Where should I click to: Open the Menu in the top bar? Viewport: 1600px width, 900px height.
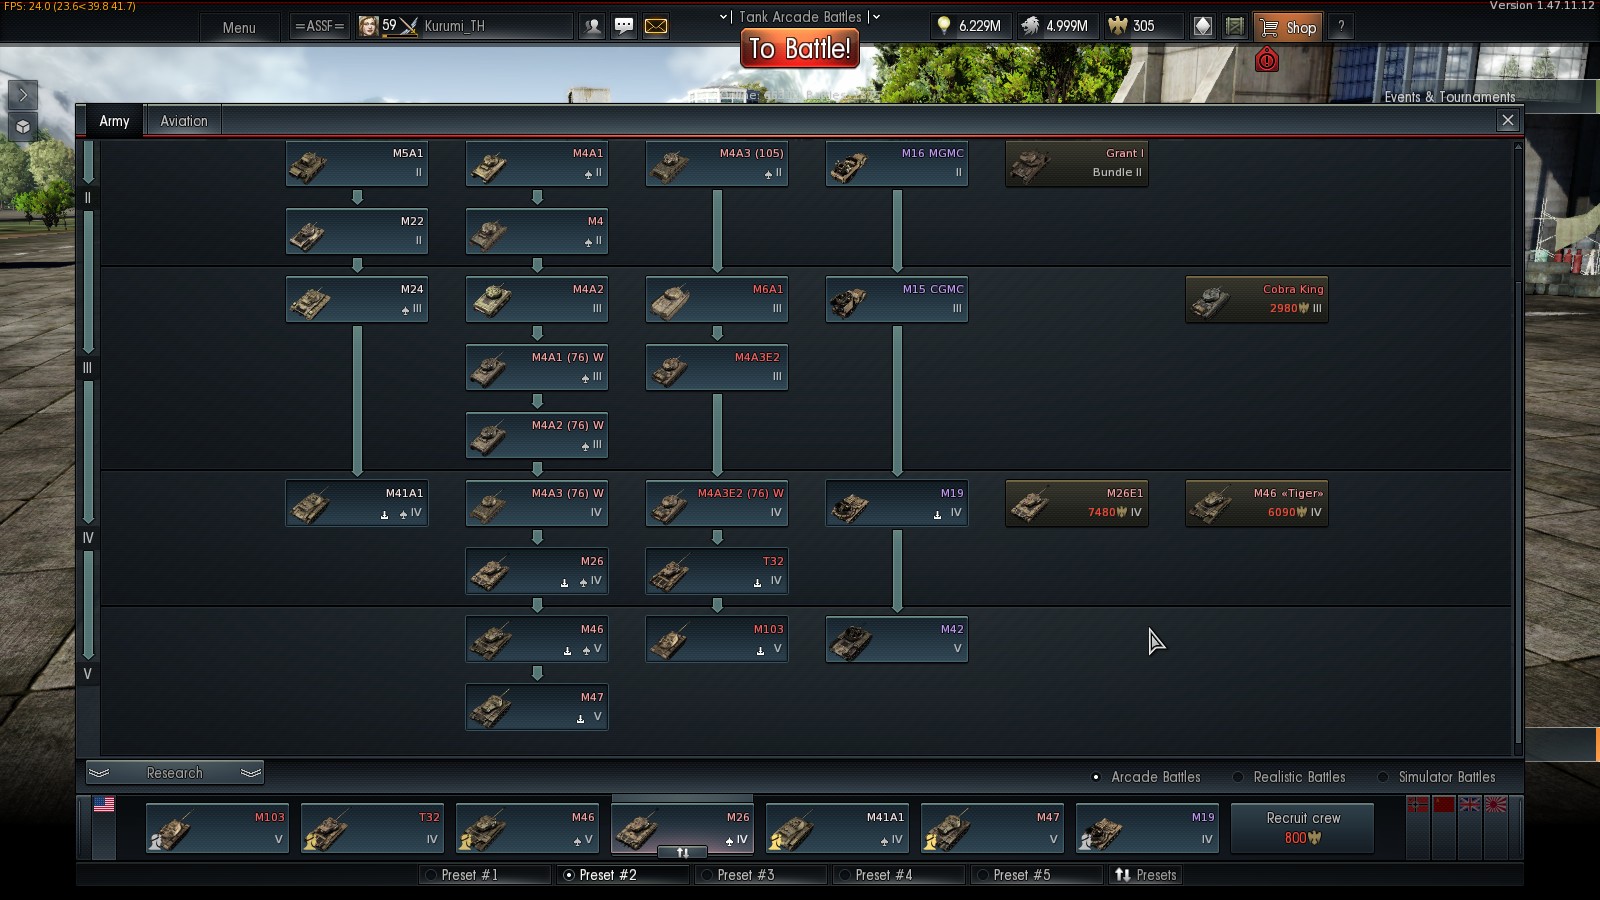coord(239,27)
